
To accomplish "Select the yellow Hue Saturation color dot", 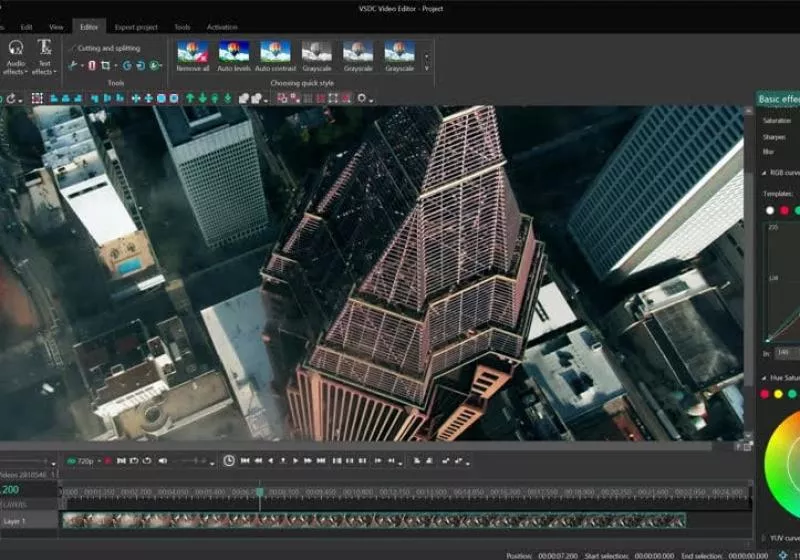I will pos(778,394).
